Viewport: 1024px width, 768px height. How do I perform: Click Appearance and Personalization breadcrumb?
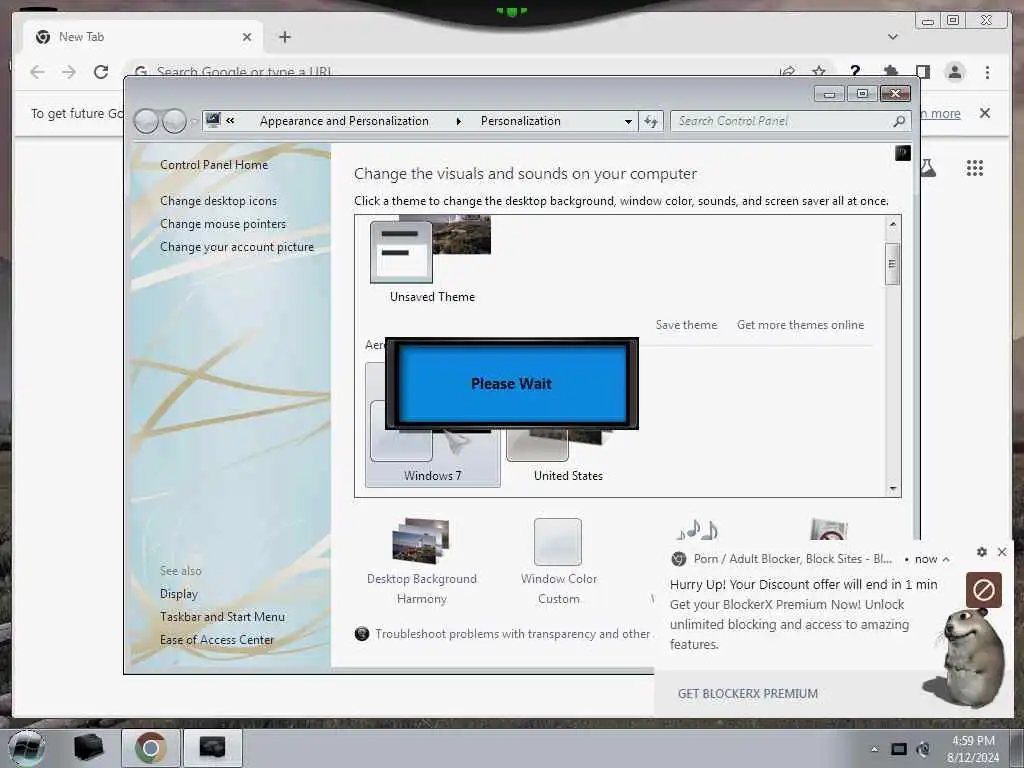[344, 121]
